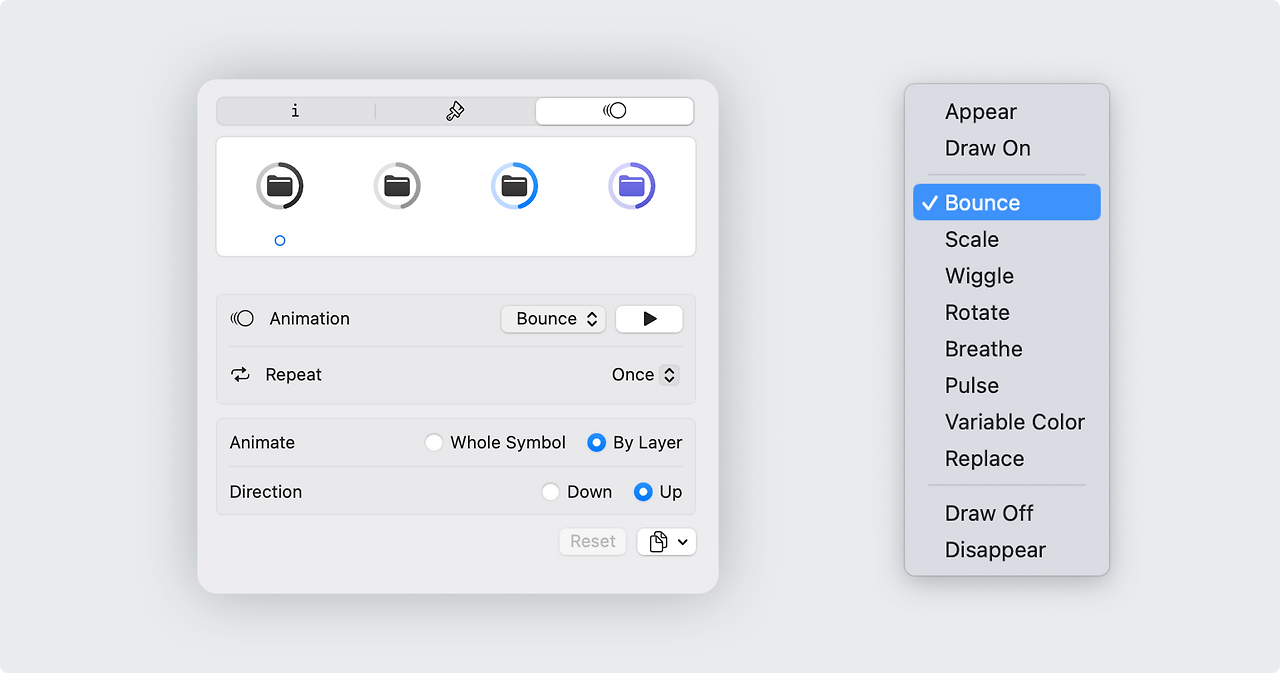The height and width of the screenshot is (673, 1280).
Task: Select the gray hierarchical folder symbol preview
Action: [397, 186]
